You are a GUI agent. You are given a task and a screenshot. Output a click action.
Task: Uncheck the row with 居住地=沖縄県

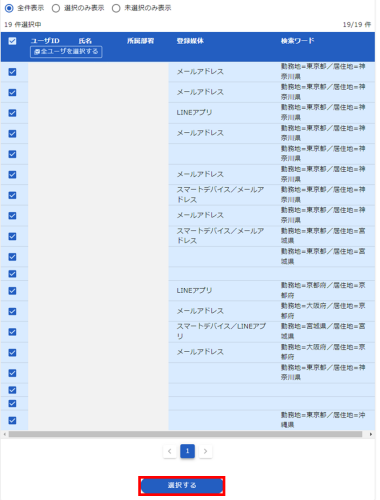tap(12, 420)
